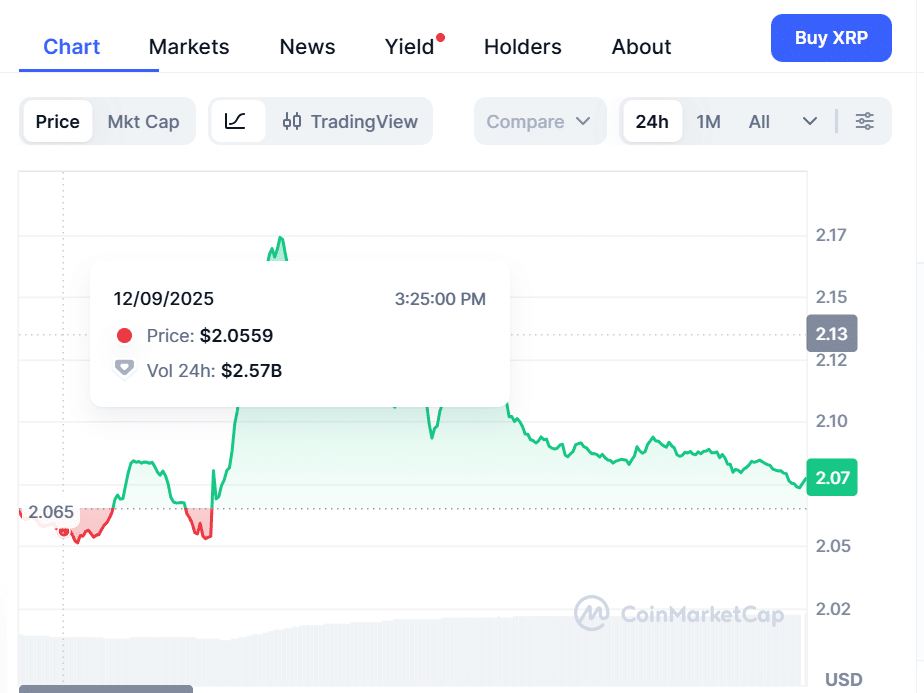Click the chart range slider handle at bottom
924x693 pixels.
pyautogui.click(x=106, y=688)
